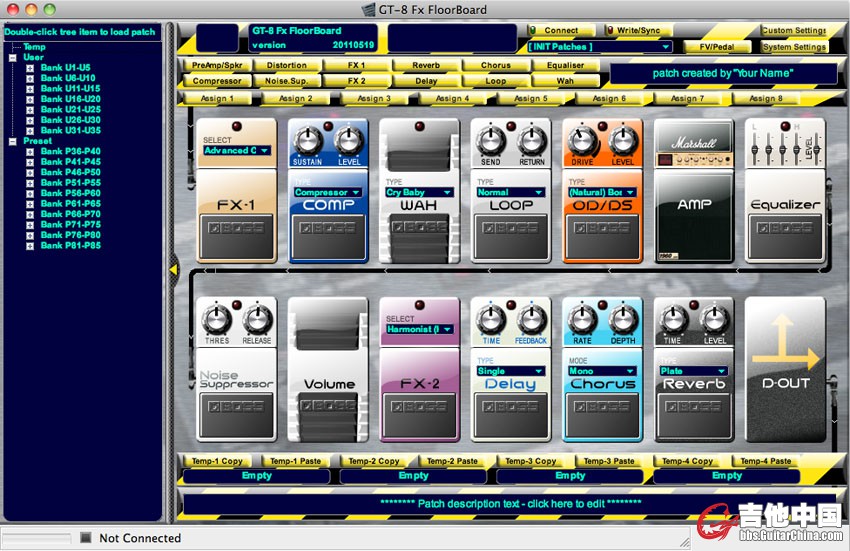The image size is (850, 551).
Task: Open the Chorus mode Mono dropdown
Action: tap(602, 371)
